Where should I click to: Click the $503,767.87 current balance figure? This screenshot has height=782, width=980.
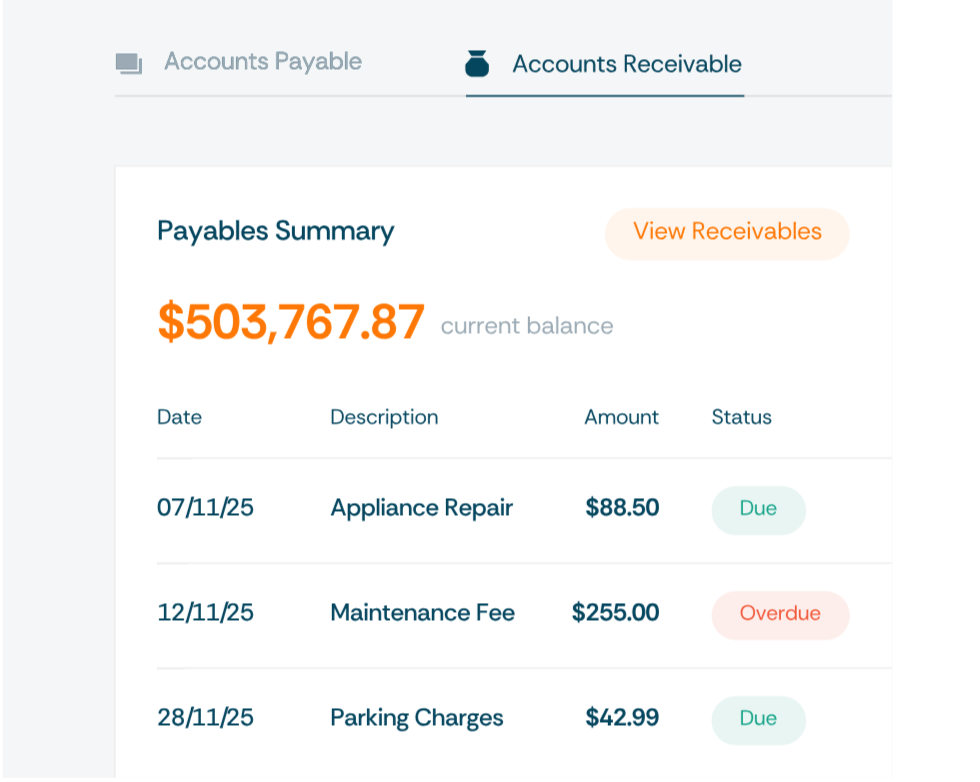point(291,323)
